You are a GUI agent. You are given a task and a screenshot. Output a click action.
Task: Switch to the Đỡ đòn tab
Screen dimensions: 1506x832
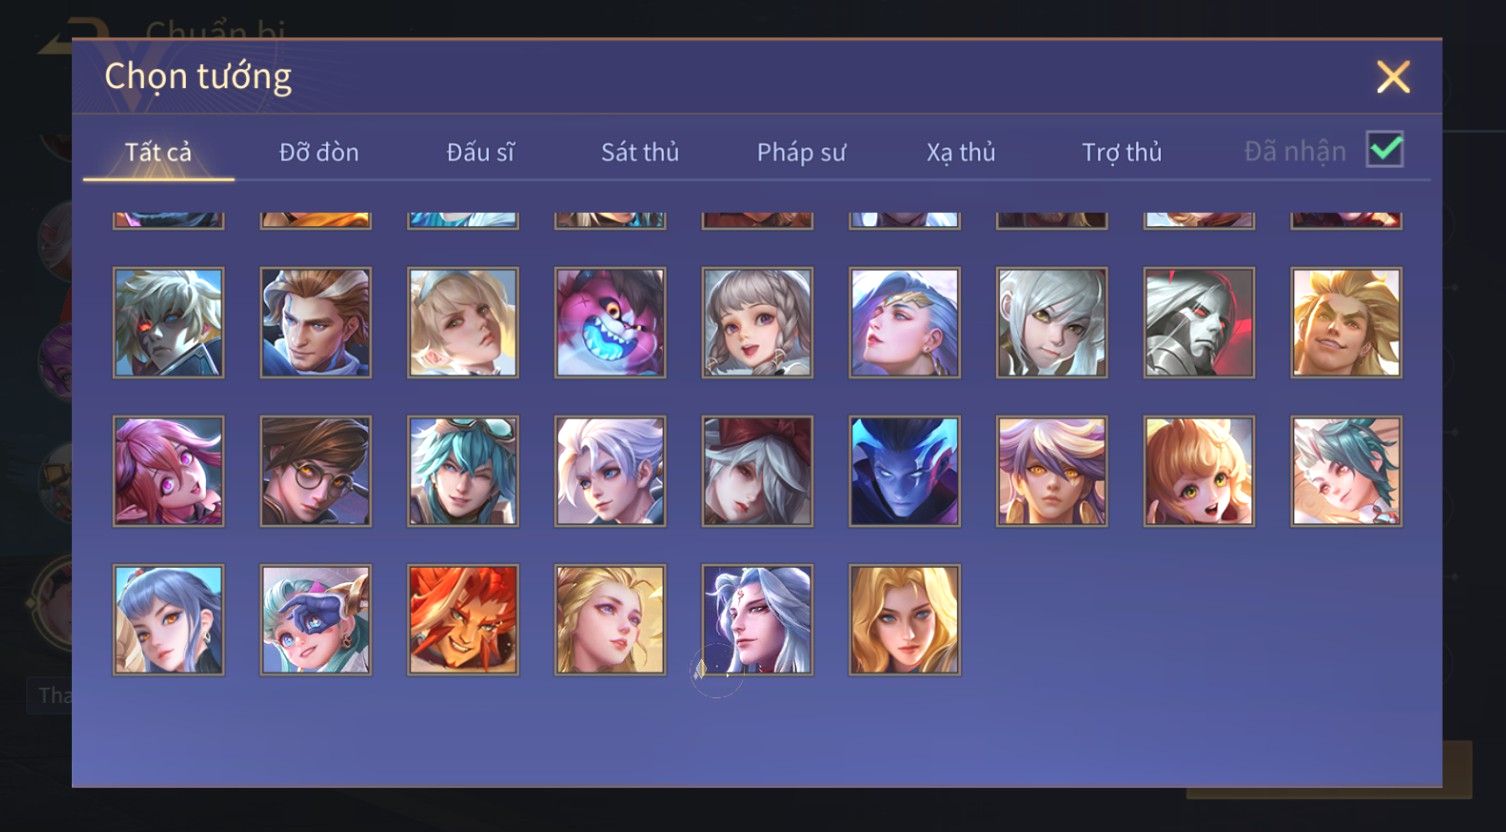319,152
